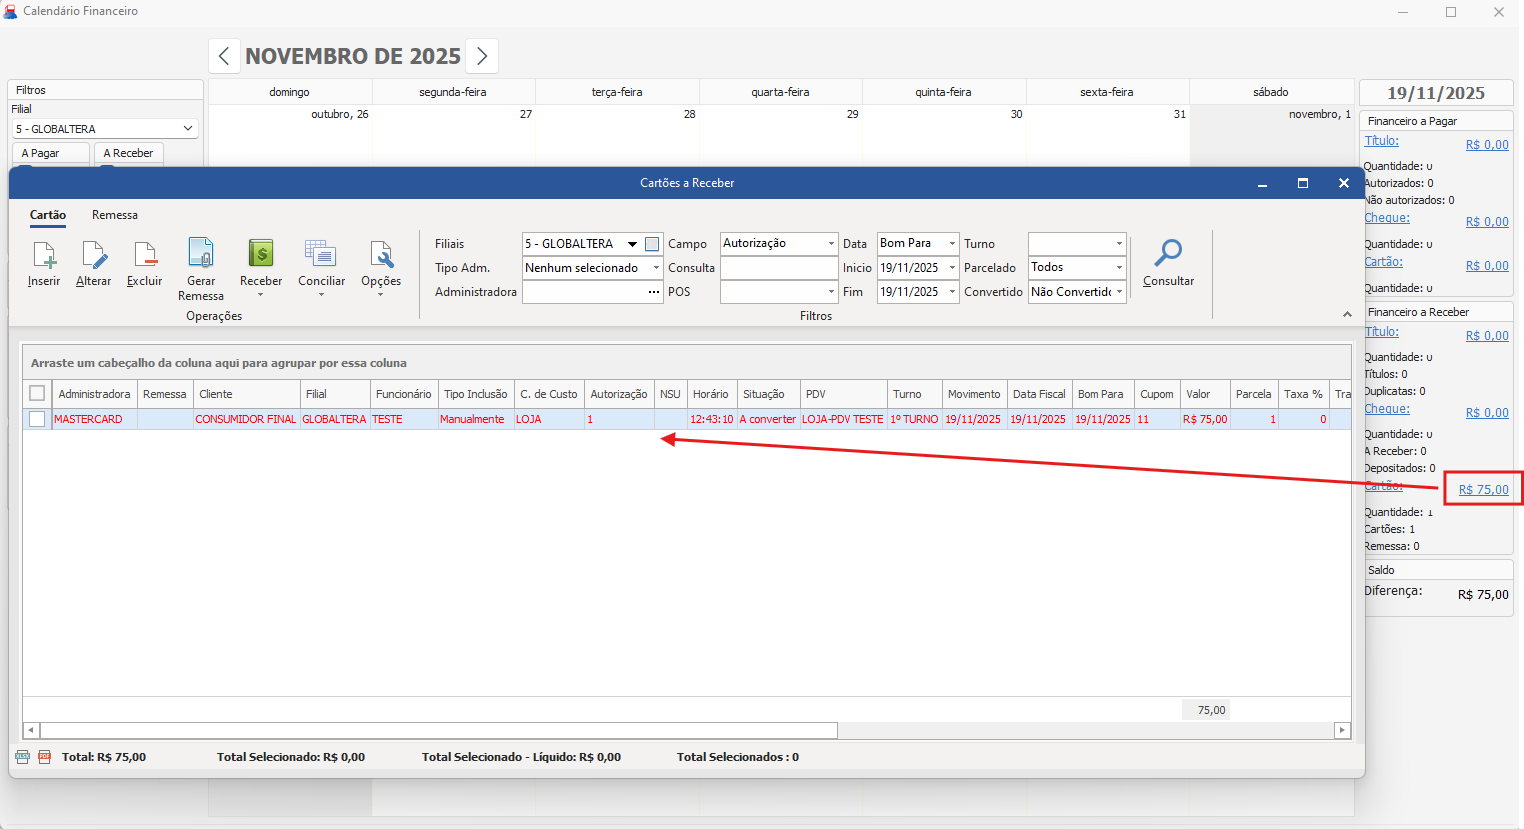Click the R$ 75,00 Cartão link
The image size is (1524, 829).
coord(1483,490)
